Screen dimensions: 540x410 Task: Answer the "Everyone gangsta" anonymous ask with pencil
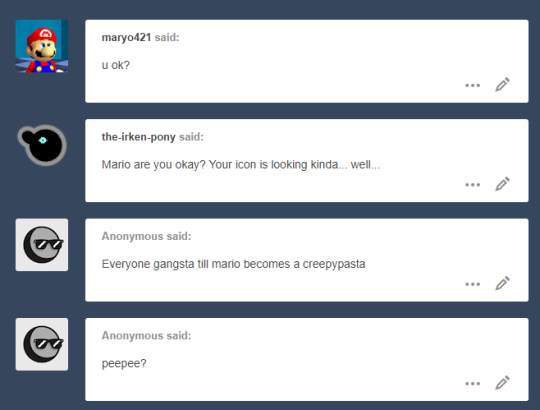[x=502, y=284]
